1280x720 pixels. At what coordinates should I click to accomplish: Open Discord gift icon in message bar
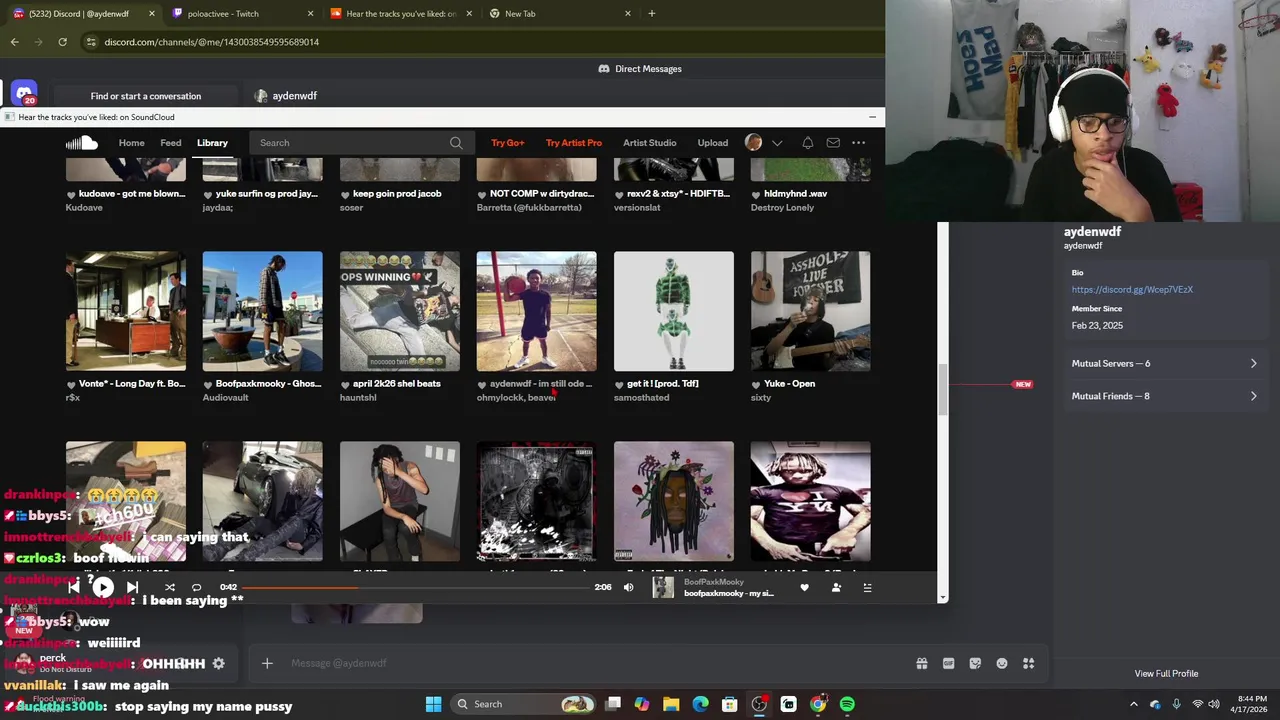922,663
